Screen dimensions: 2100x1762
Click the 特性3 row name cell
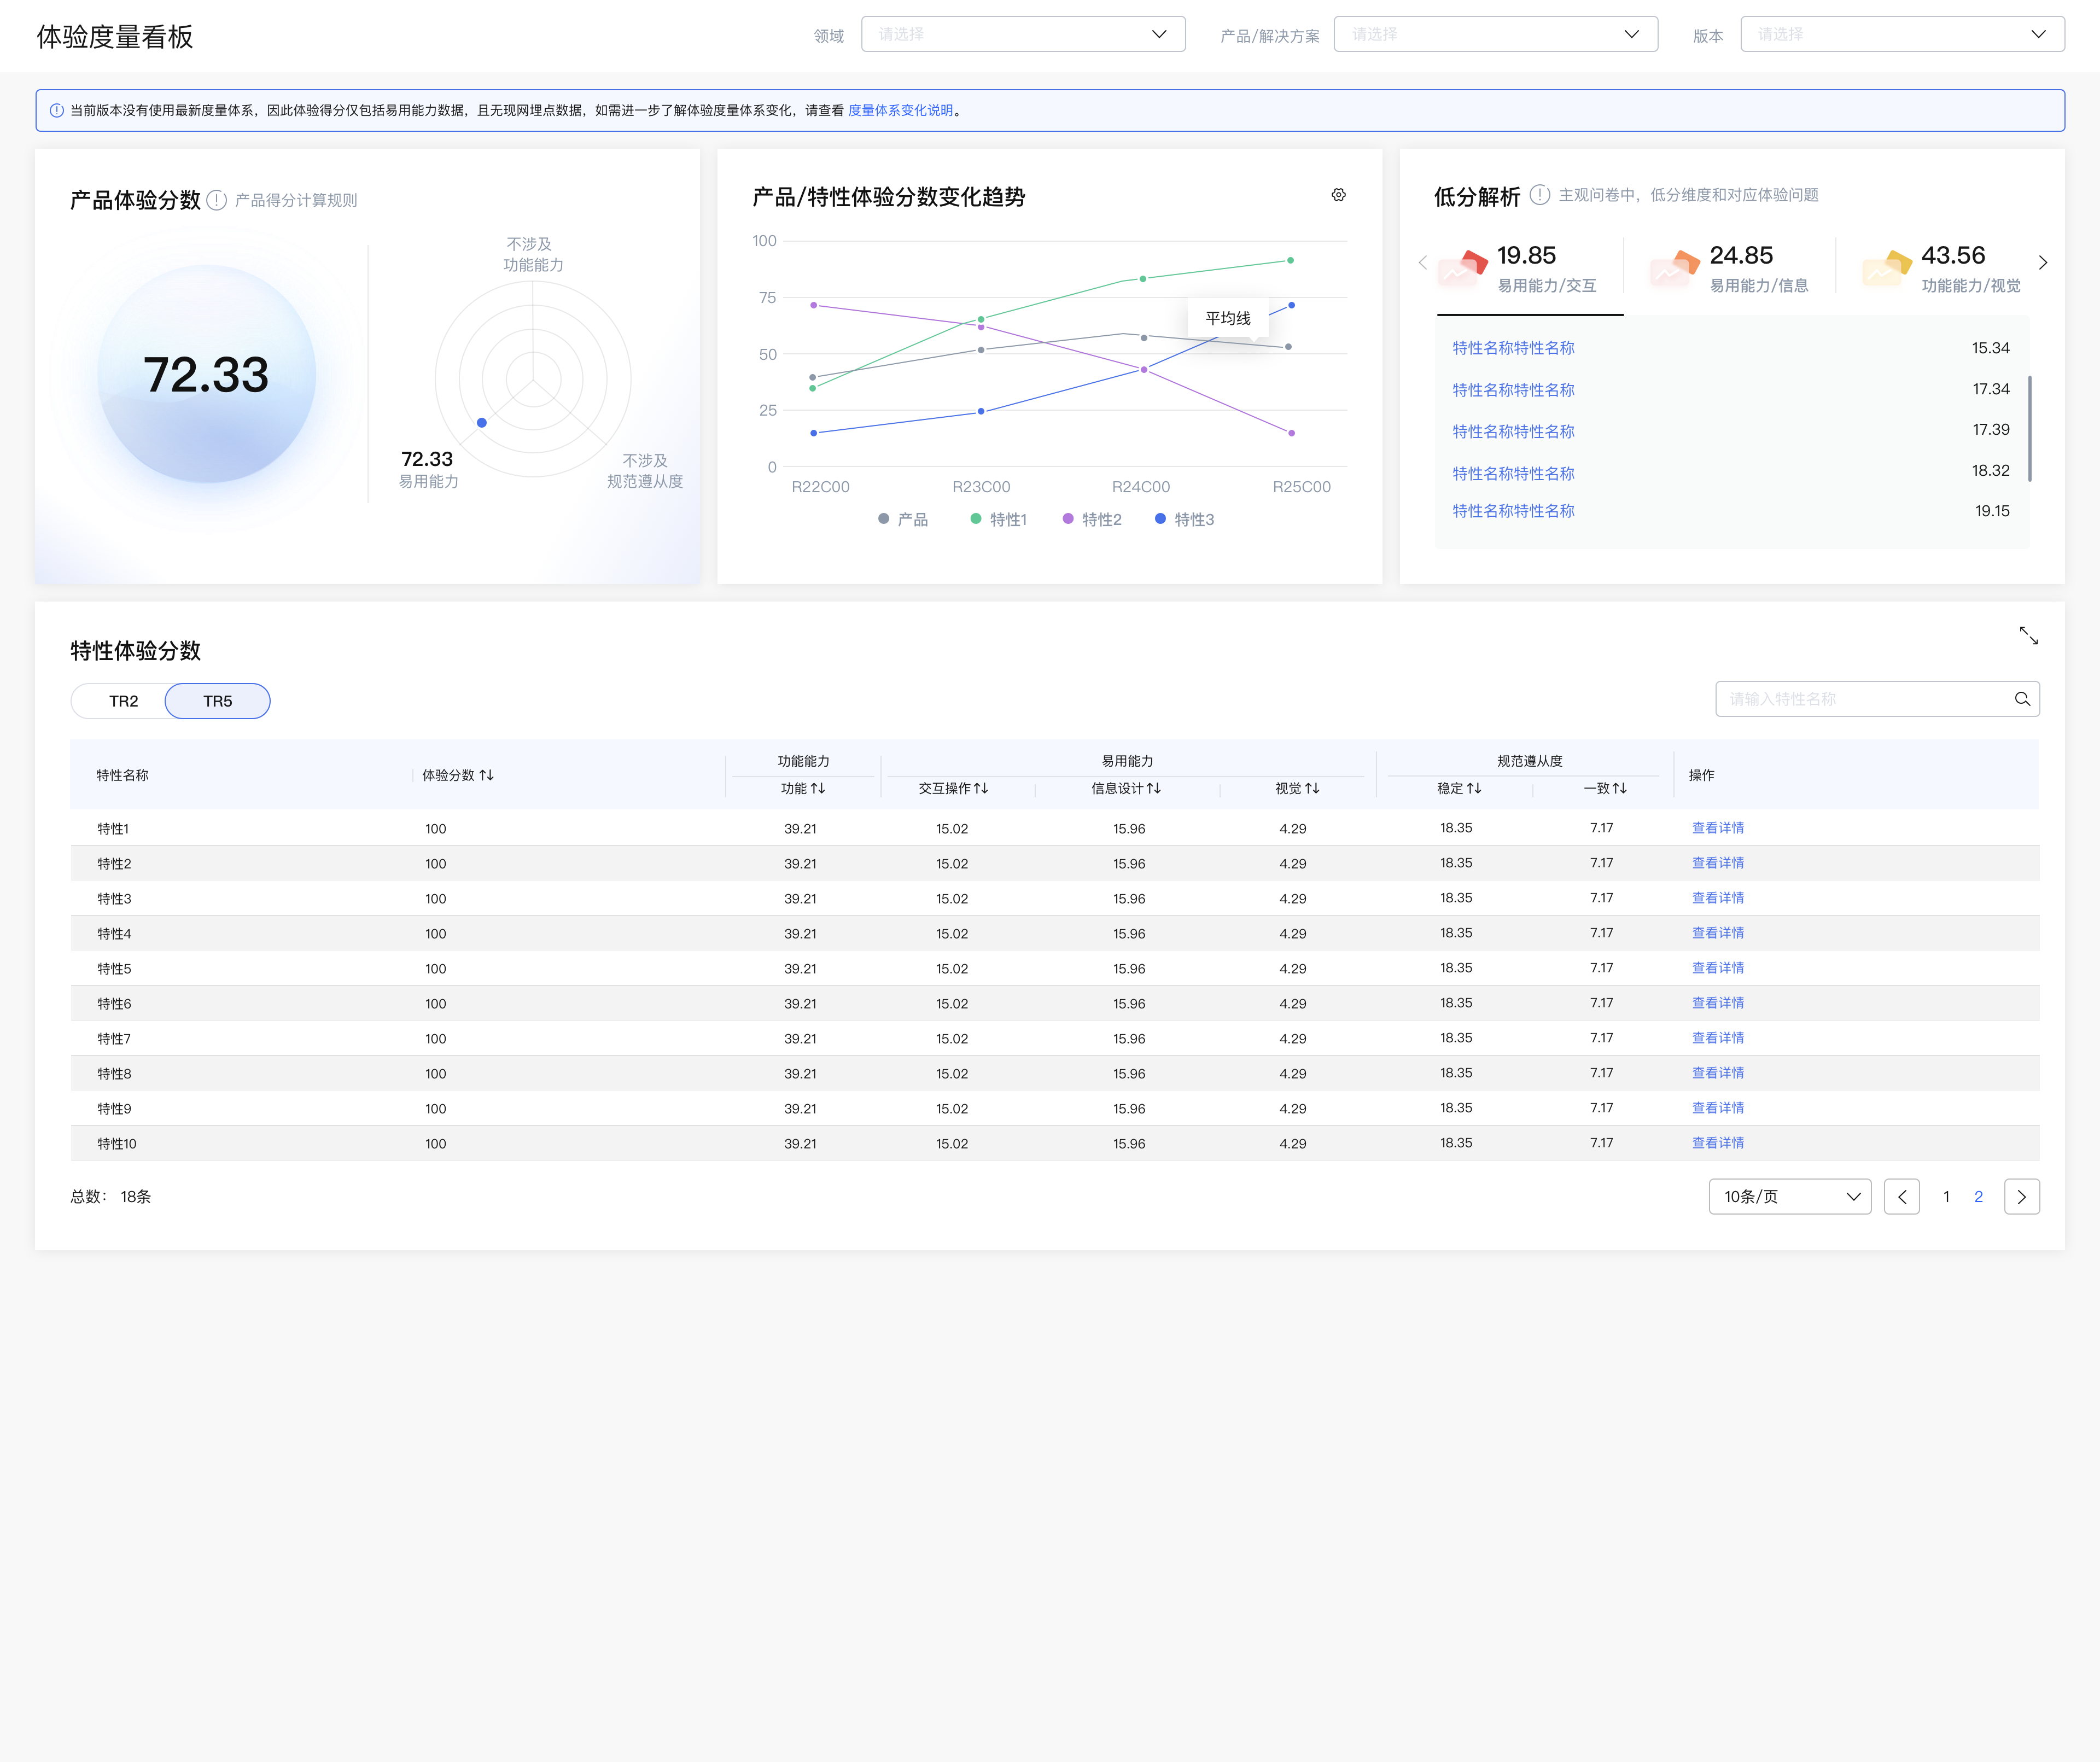pyautogui.click(x=114, y=899)
